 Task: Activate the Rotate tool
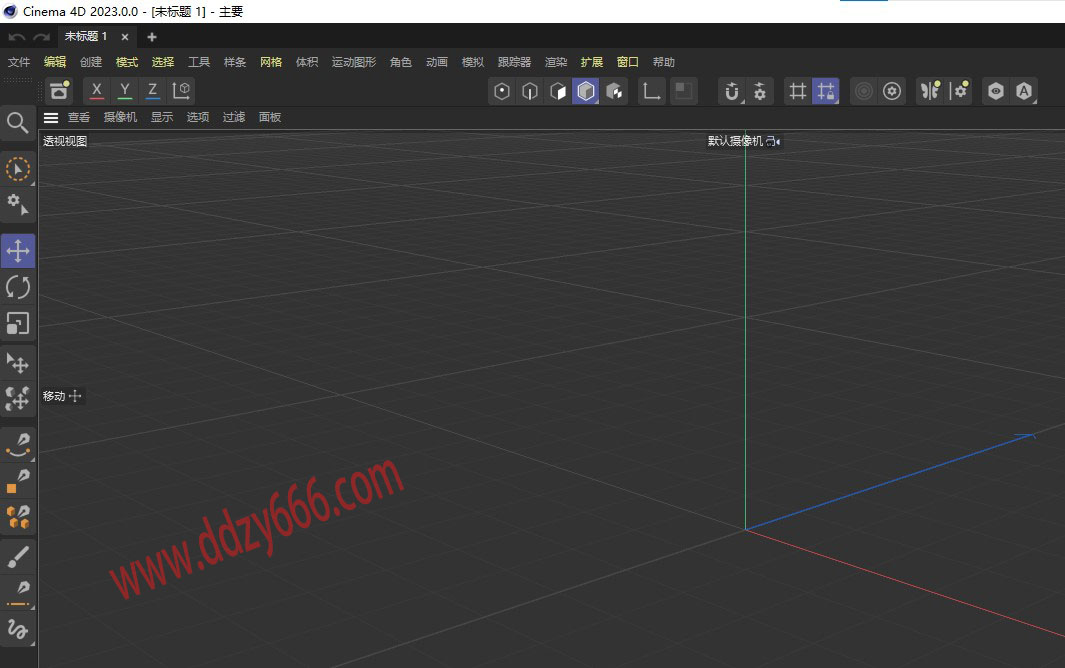click(x=18, y=287)
